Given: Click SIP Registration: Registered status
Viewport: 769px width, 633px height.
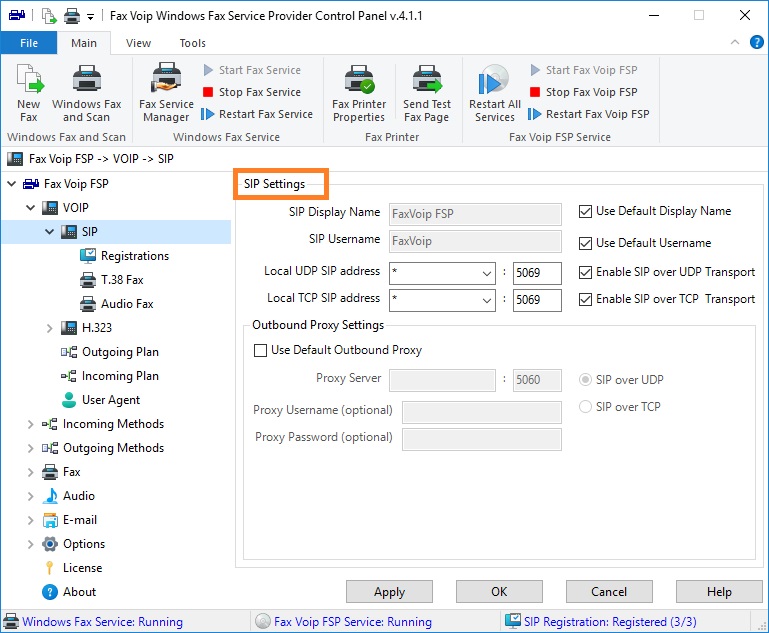Looking at the screenshot, I should pos(610,622).
